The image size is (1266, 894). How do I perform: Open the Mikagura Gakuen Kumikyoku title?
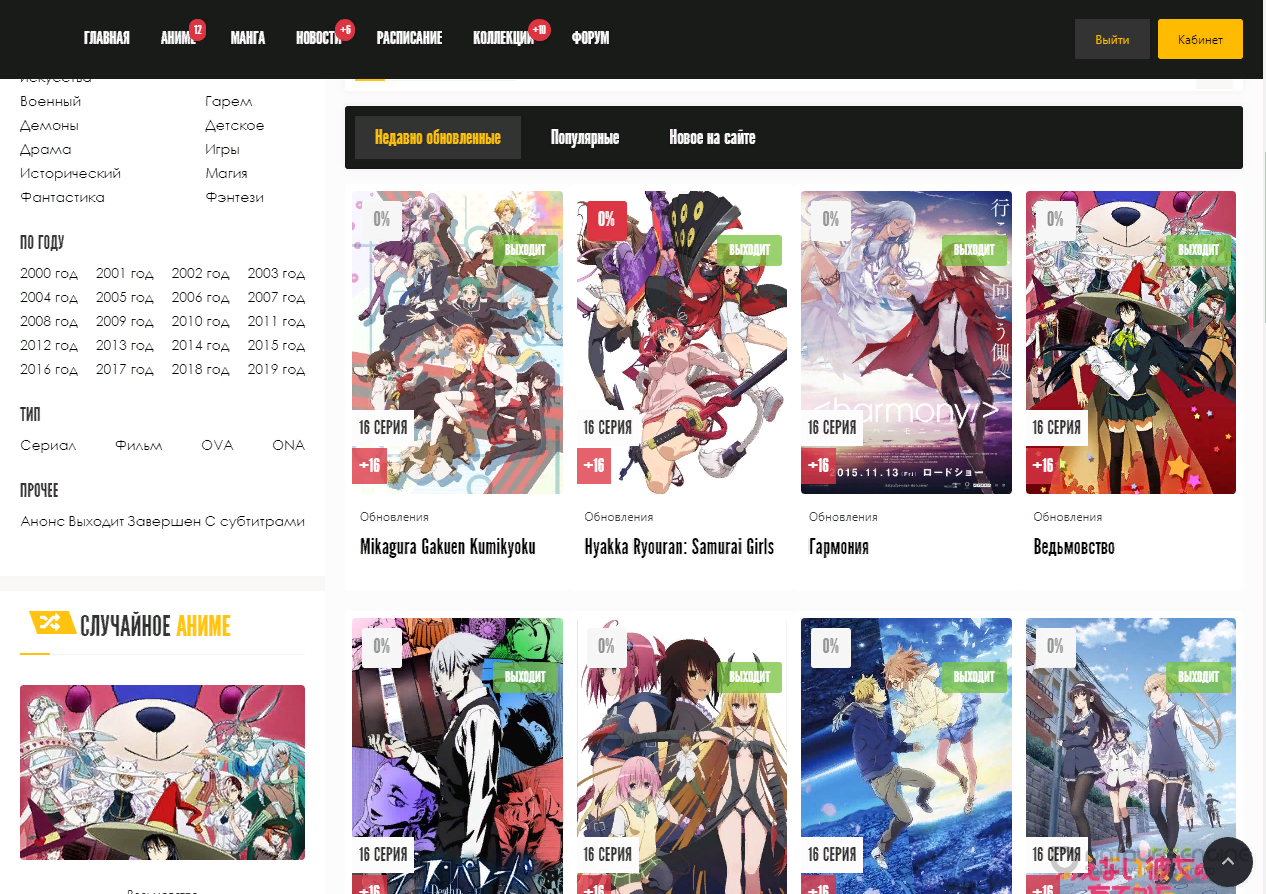pos(448,547)
